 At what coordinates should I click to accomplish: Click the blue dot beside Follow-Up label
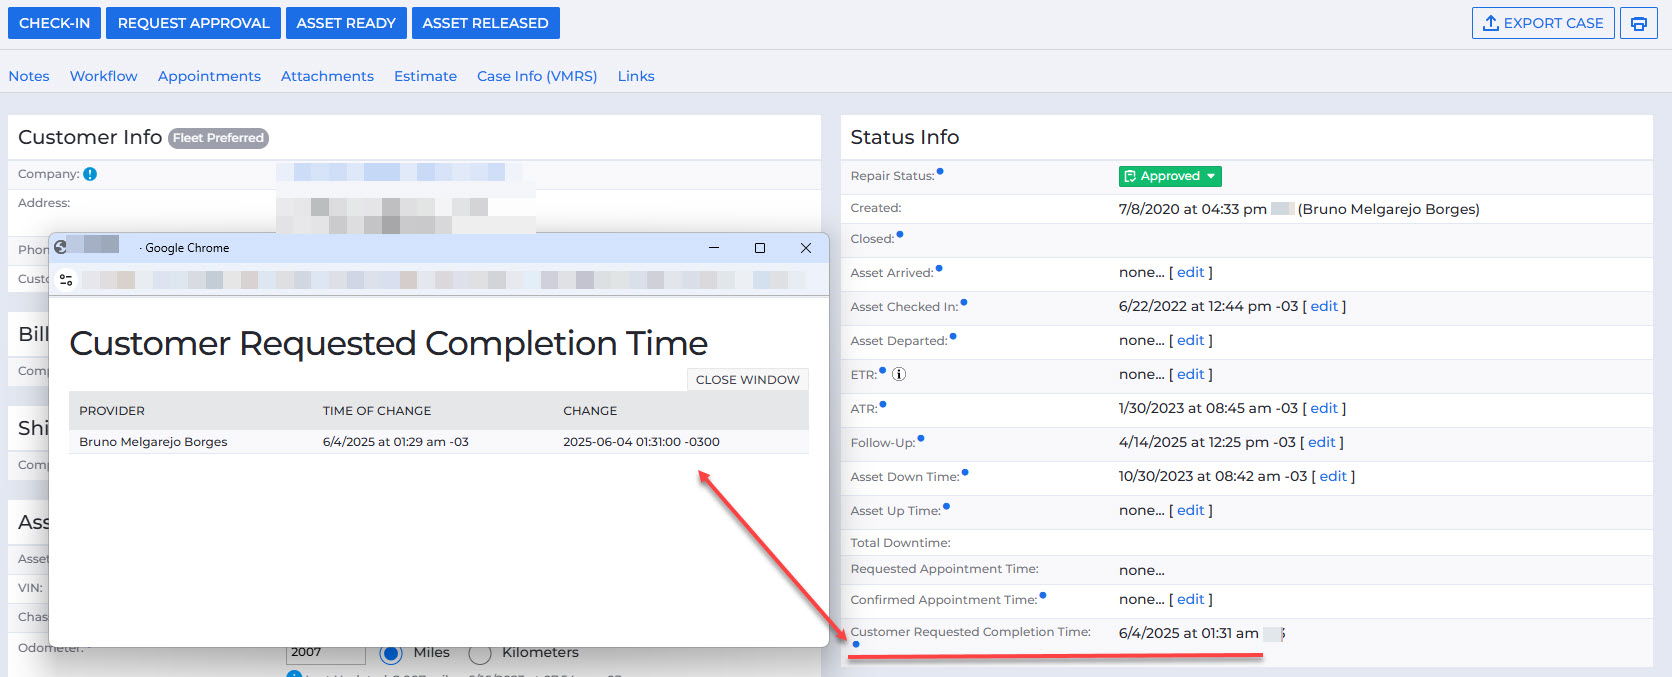pyautogui.click(x=921, y=438)
